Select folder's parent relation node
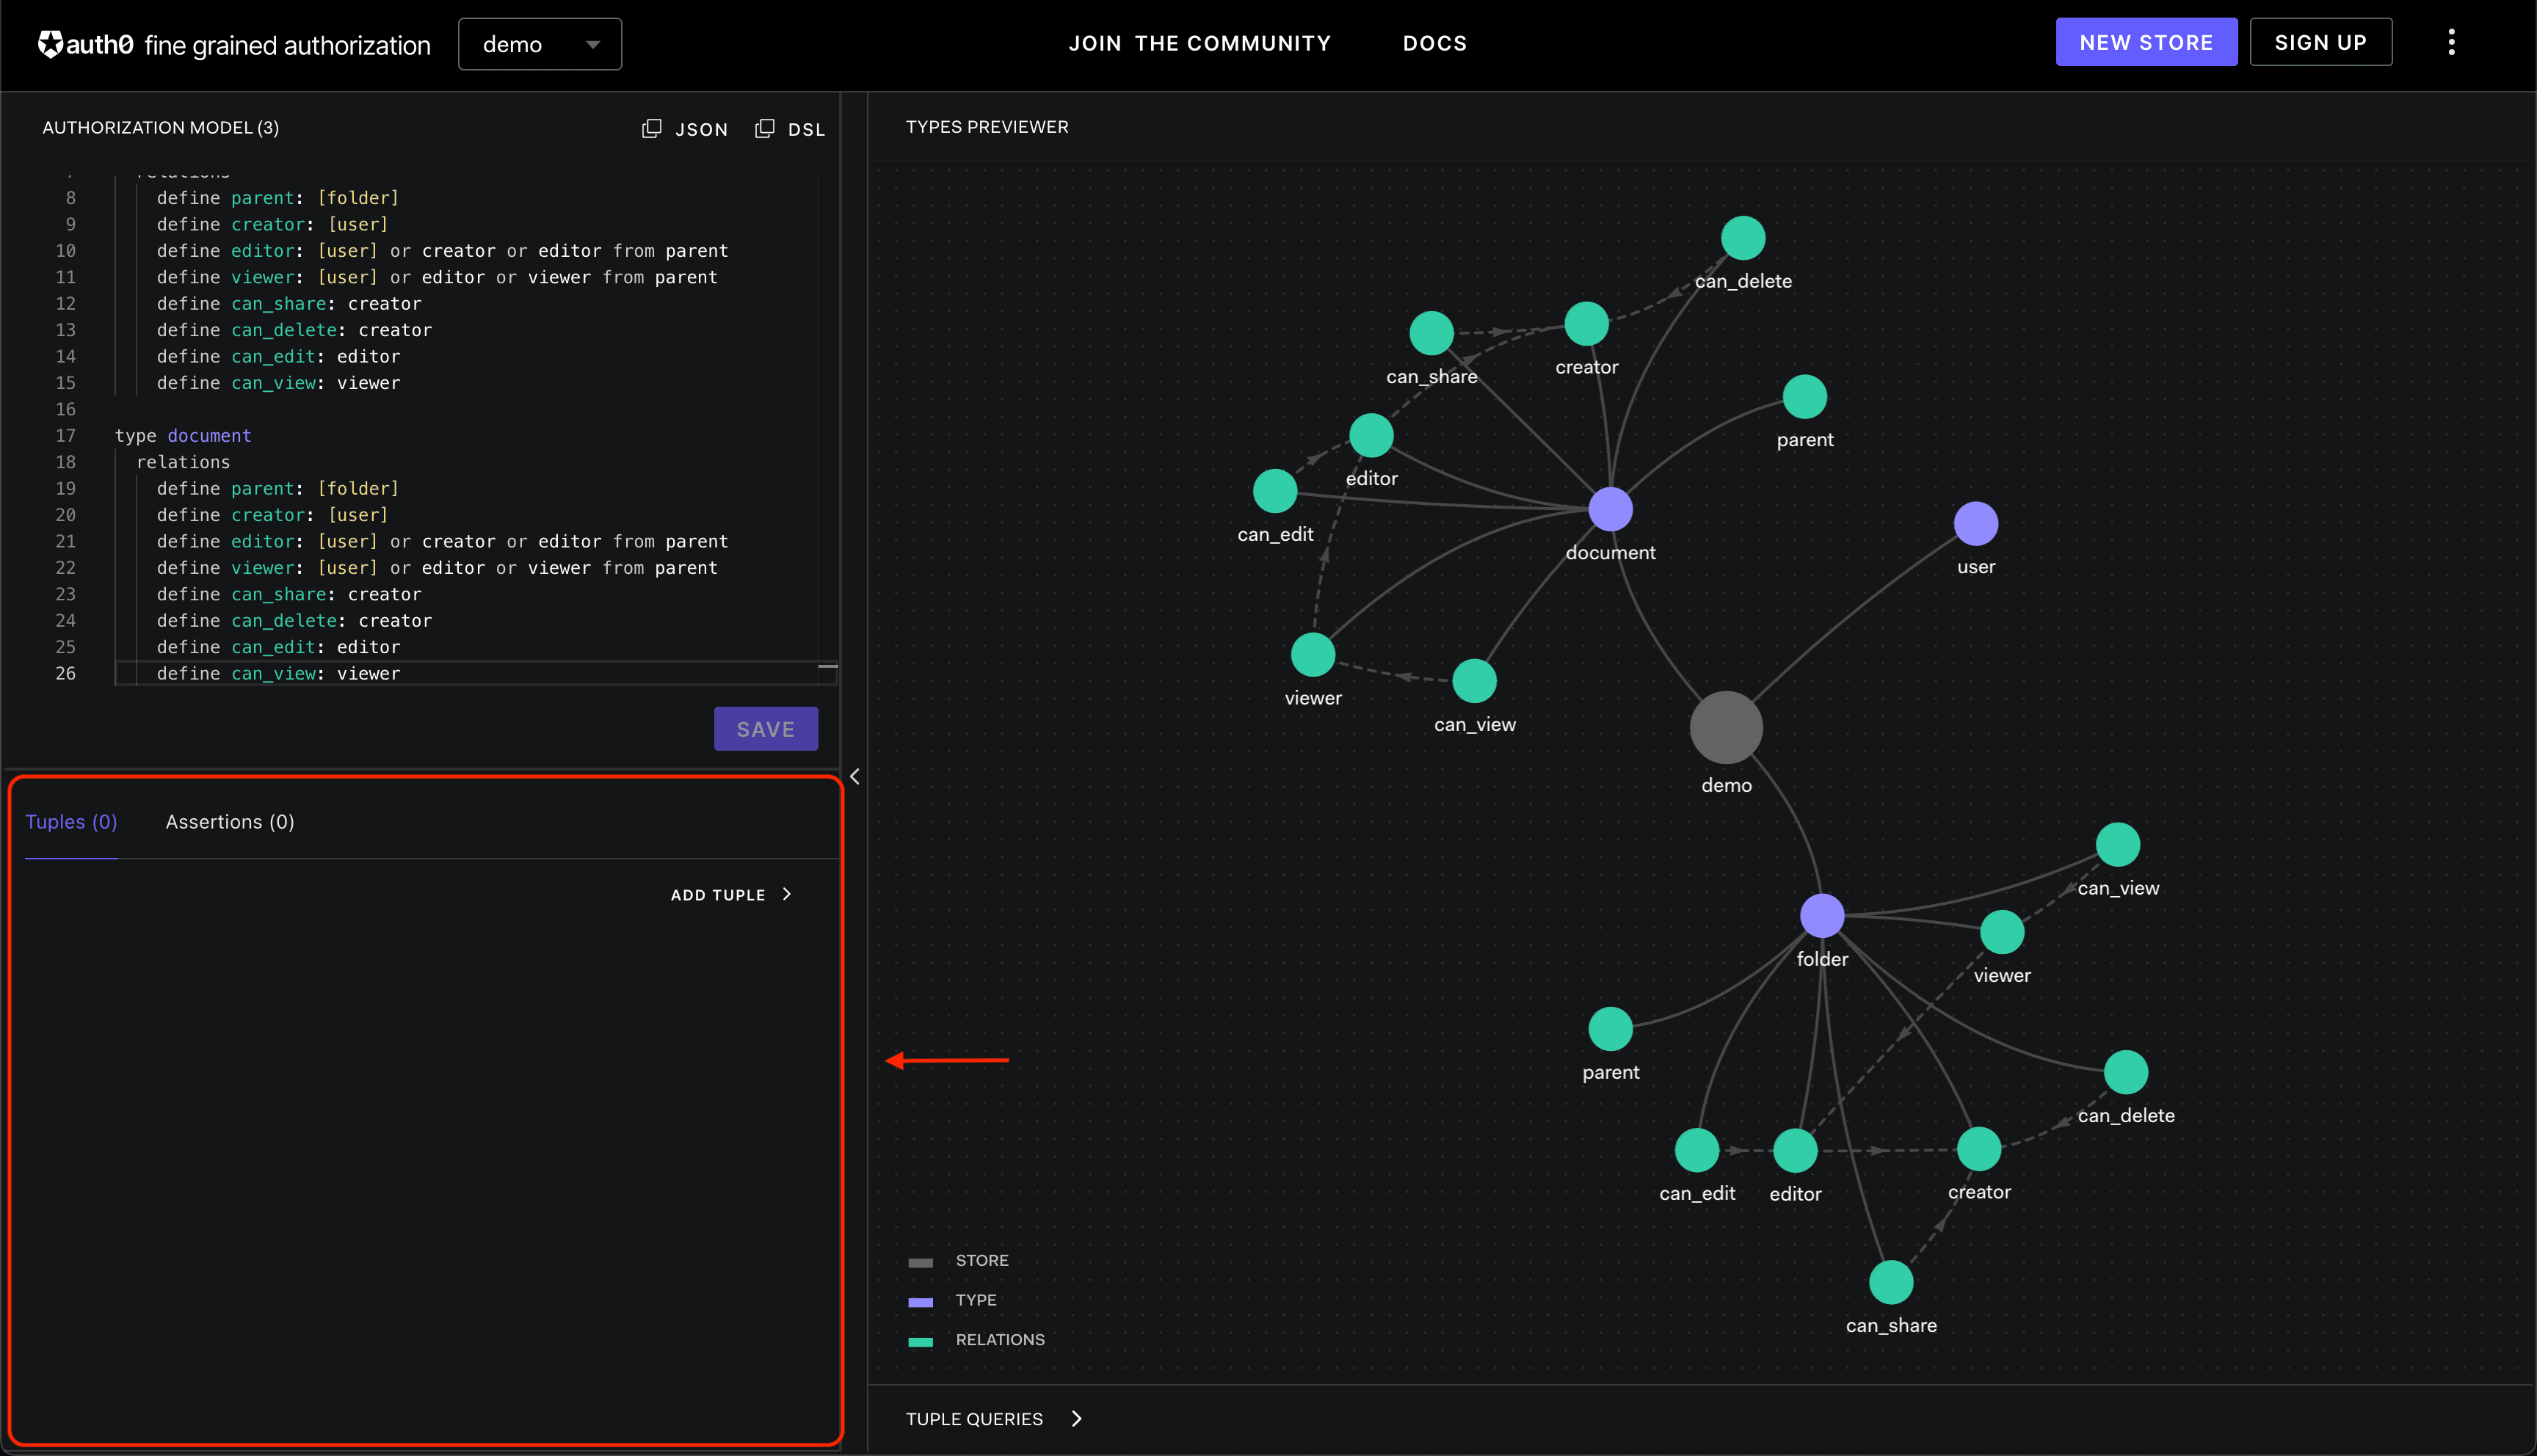Viewport: 2537px width, 1456px height. [1610, 1029]
